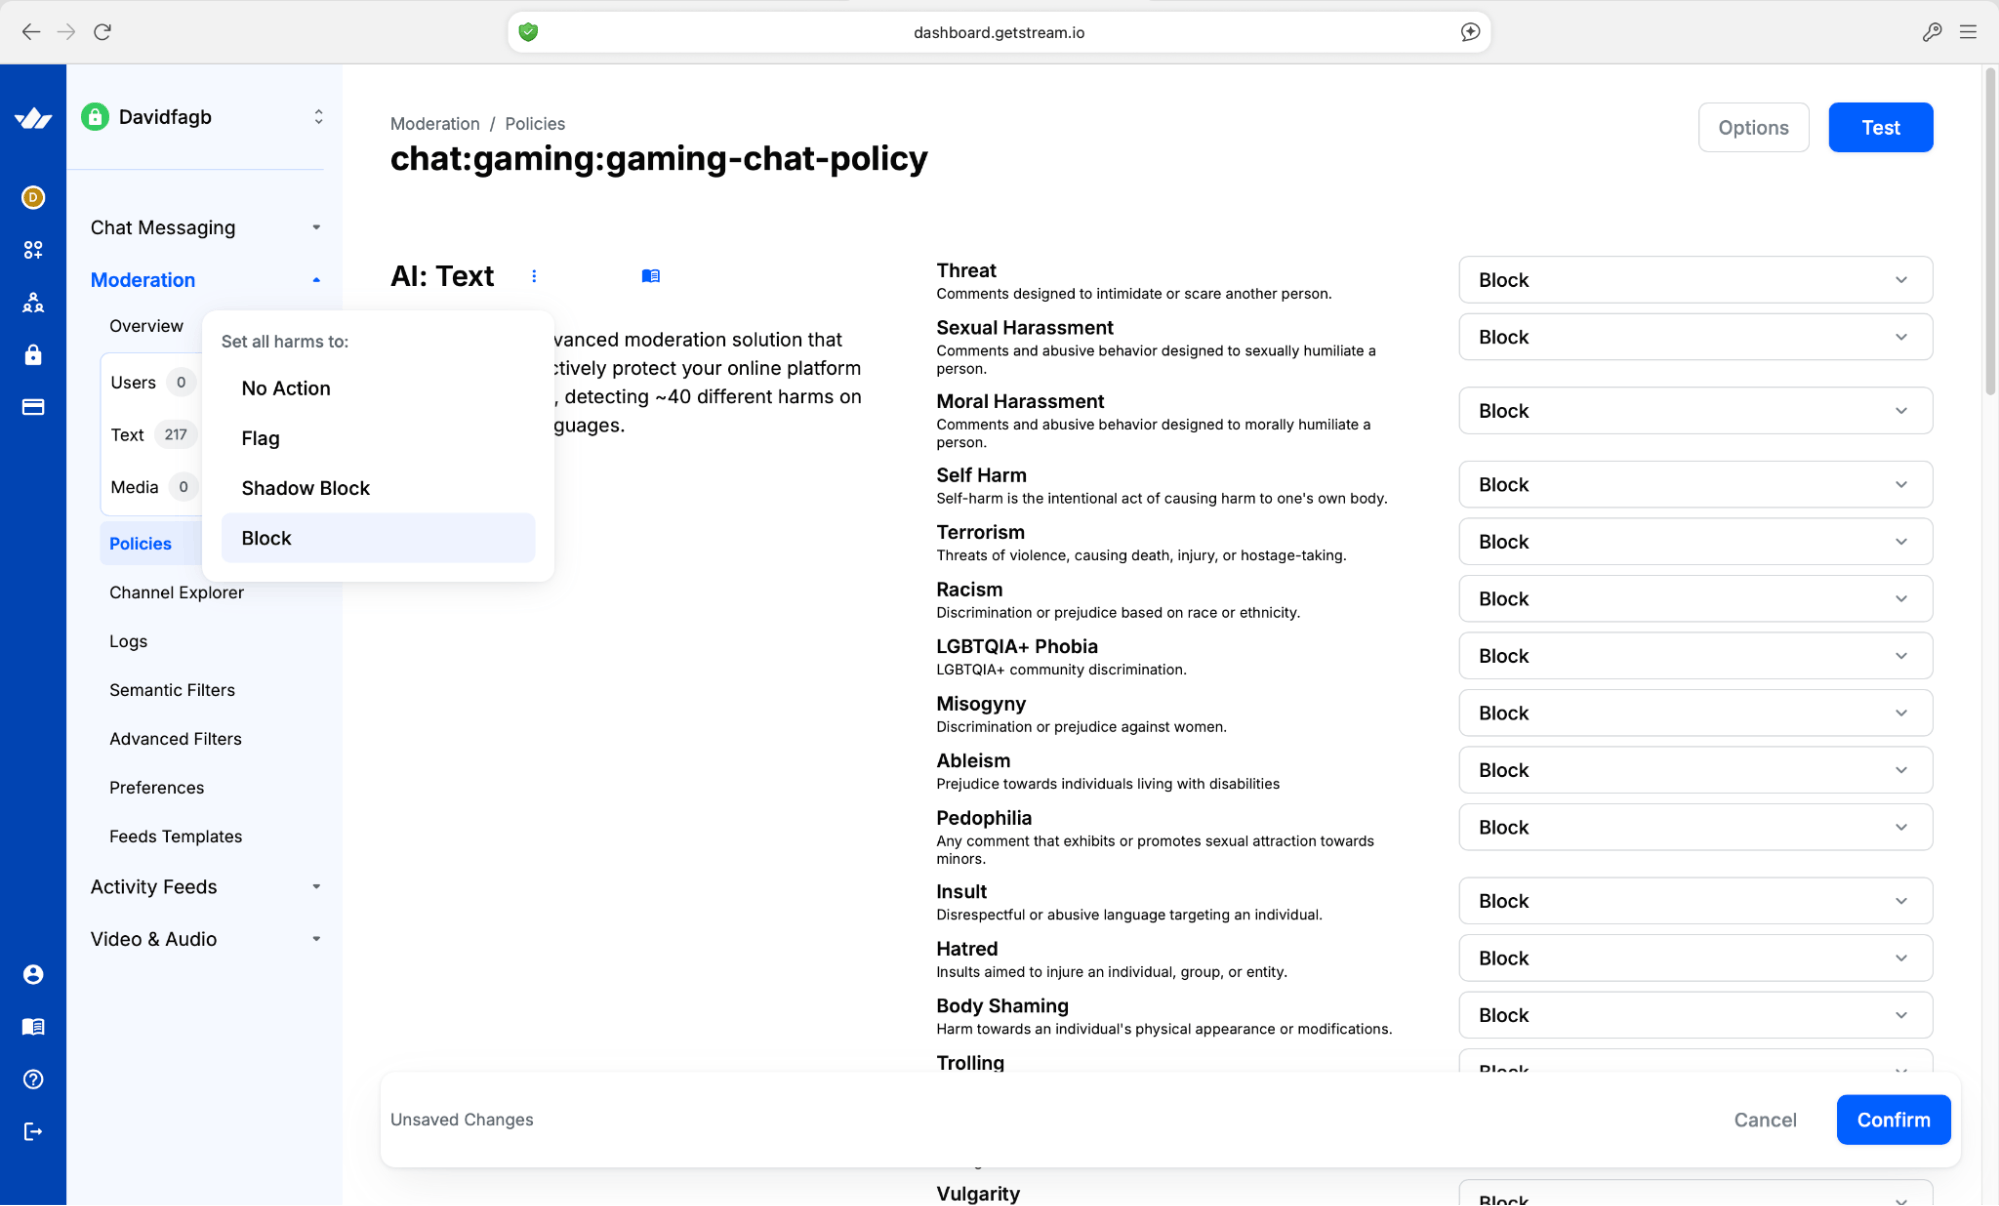Click the Confirm button
1999x1206 pixels.
tap(1892, 1120)
